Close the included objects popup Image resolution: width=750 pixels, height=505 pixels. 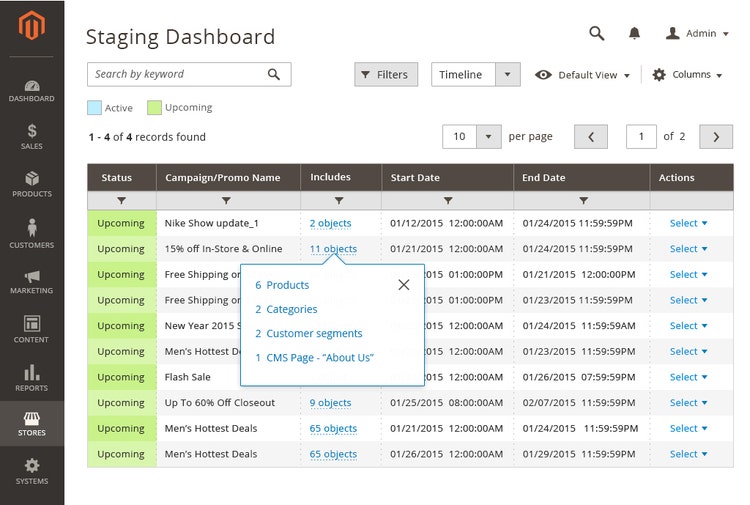(x=403, y=285)
